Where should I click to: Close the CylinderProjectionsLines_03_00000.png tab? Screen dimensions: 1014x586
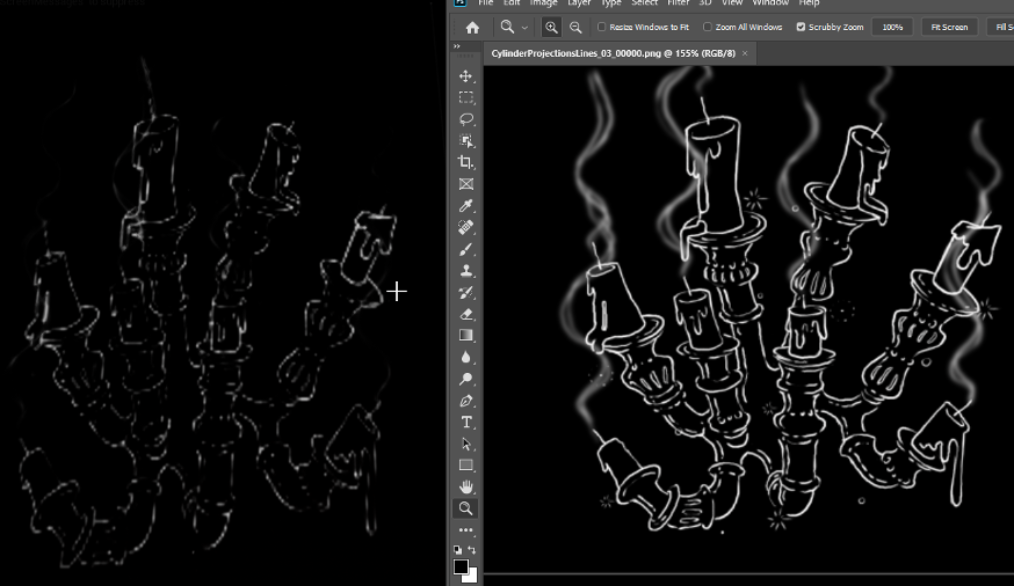point(744,54)
